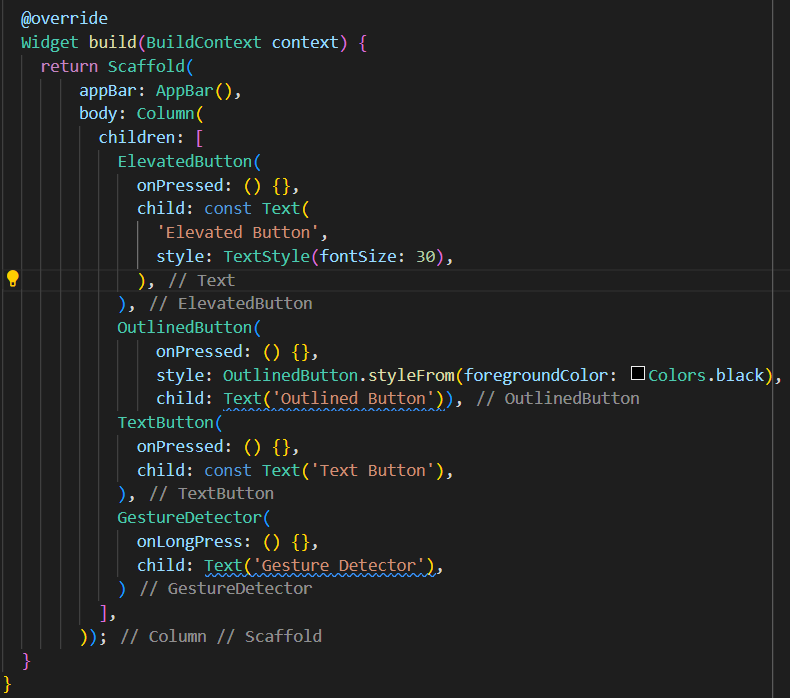Click the '// Column' closing comment

[x=163, y=637]
